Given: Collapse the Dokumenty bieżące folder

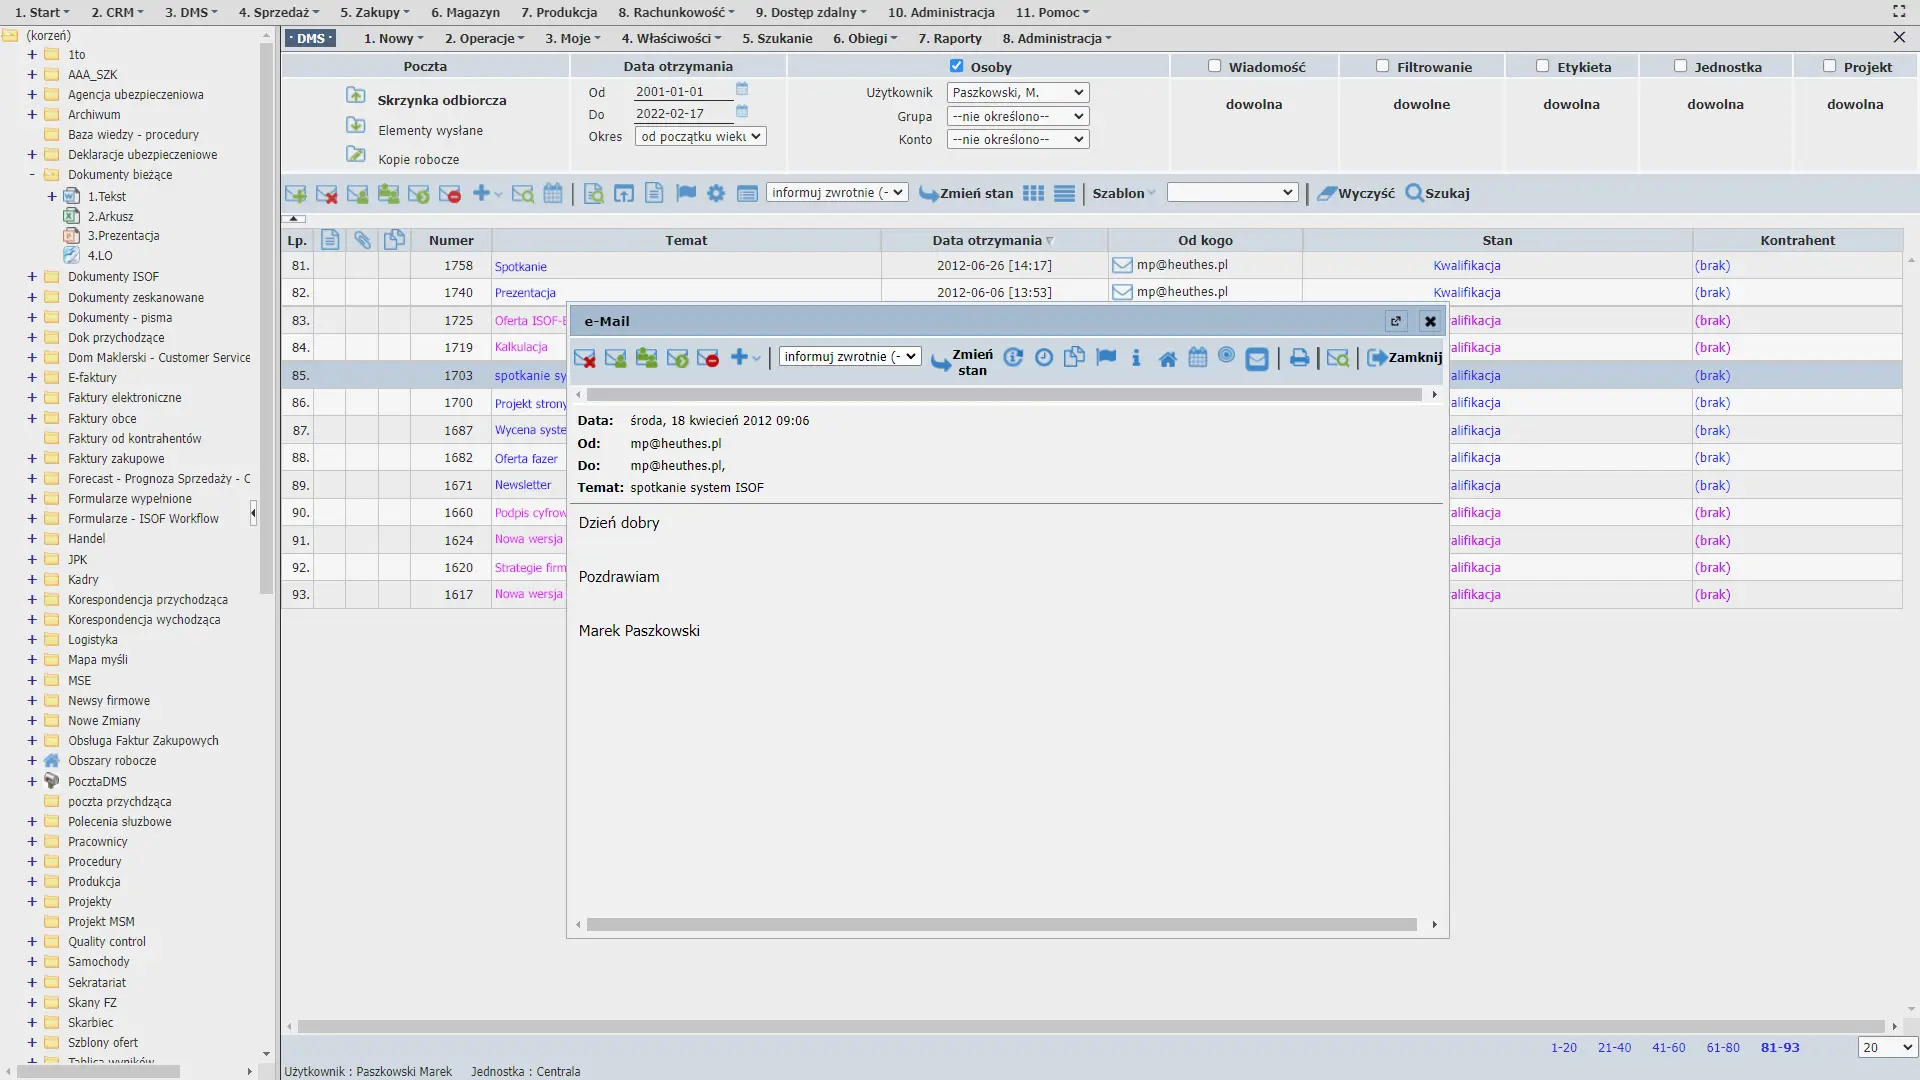Looking at the screenshot, I should pos(32,175).
